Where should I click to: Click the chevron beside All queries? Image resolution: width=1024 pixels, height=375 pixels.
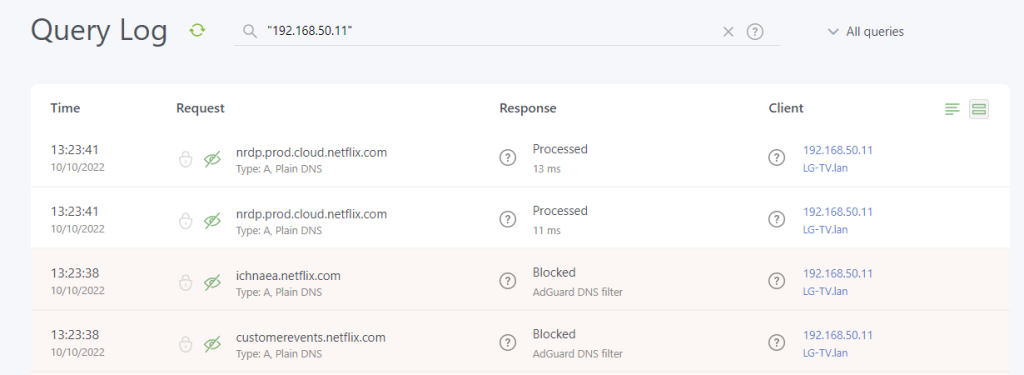tap(833, 31)
